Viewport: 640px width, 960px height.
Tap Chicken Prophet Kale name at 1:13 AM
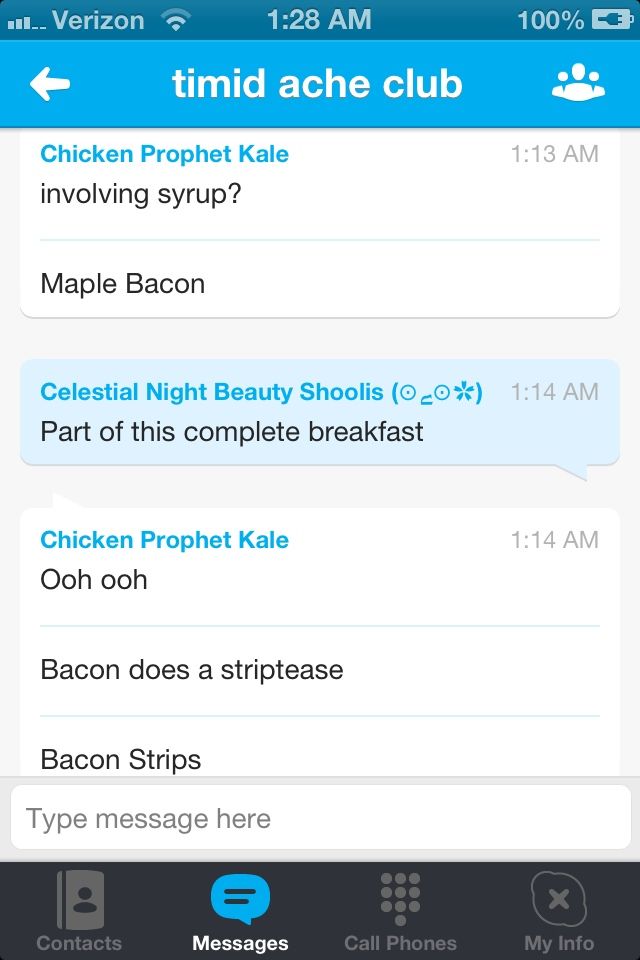[x=164, y=154]
